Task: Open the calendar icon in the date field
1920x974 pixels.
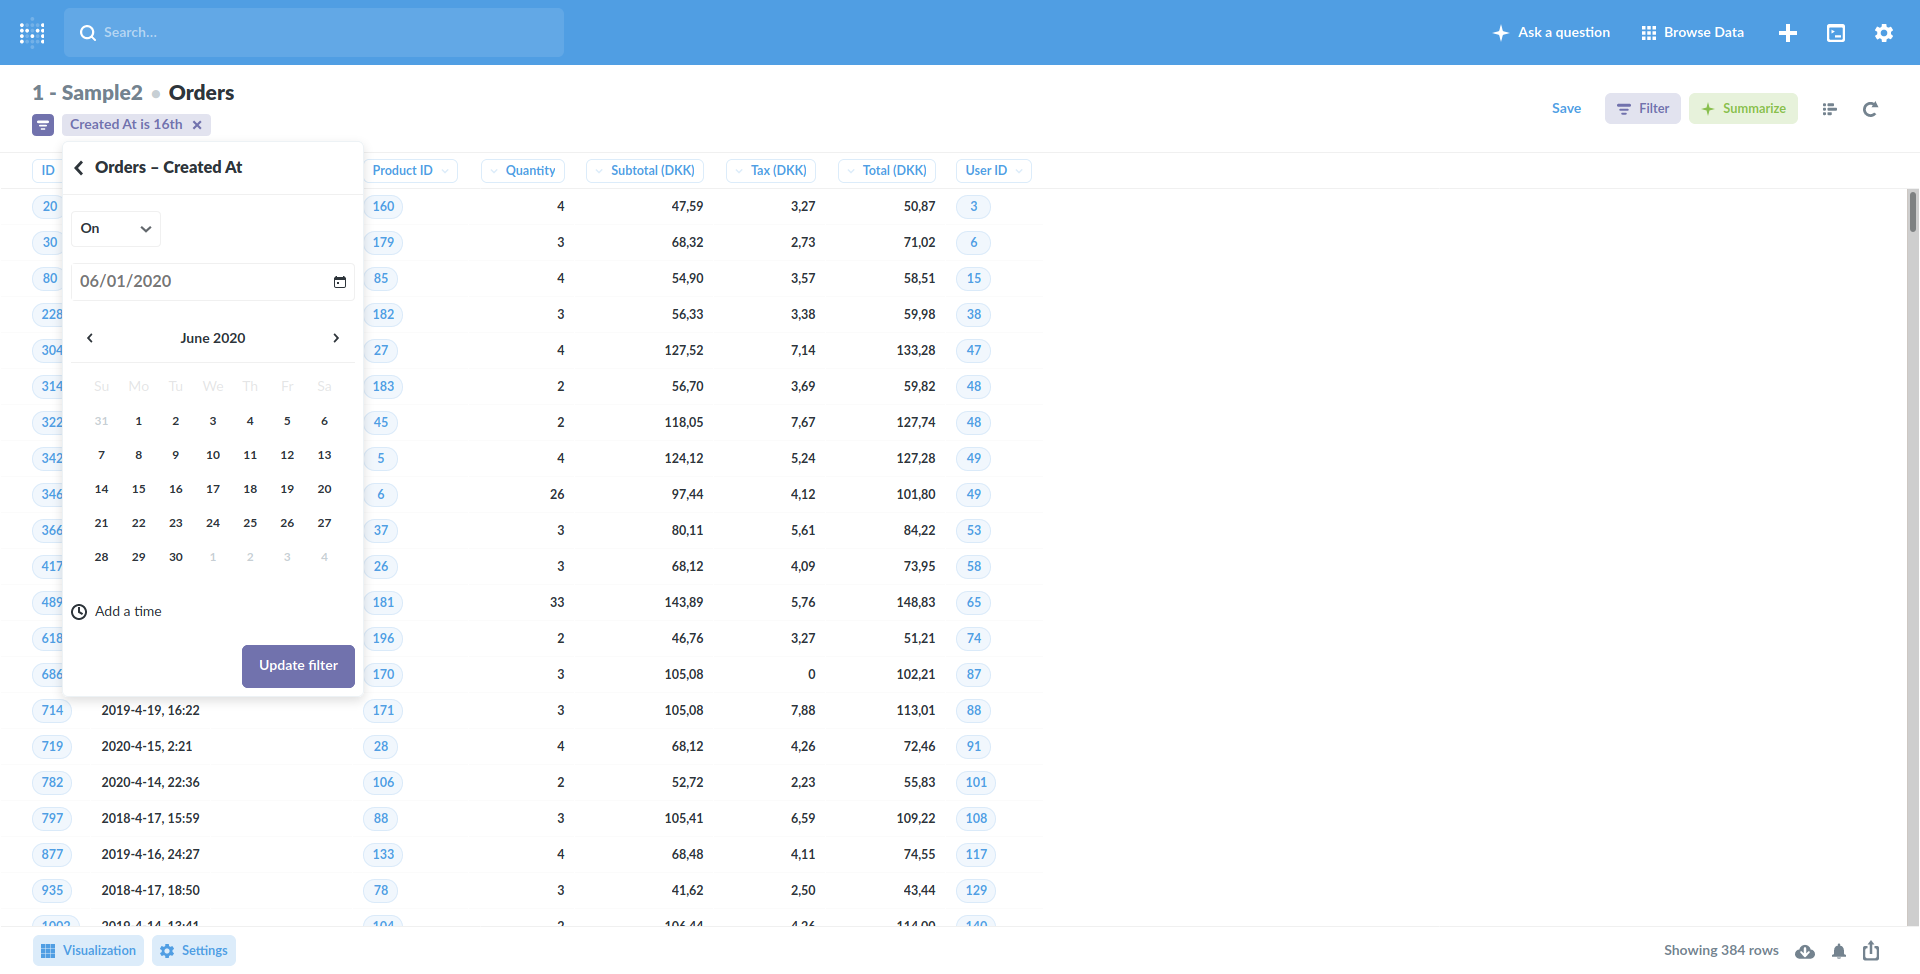Action: [x=339, y=281]
